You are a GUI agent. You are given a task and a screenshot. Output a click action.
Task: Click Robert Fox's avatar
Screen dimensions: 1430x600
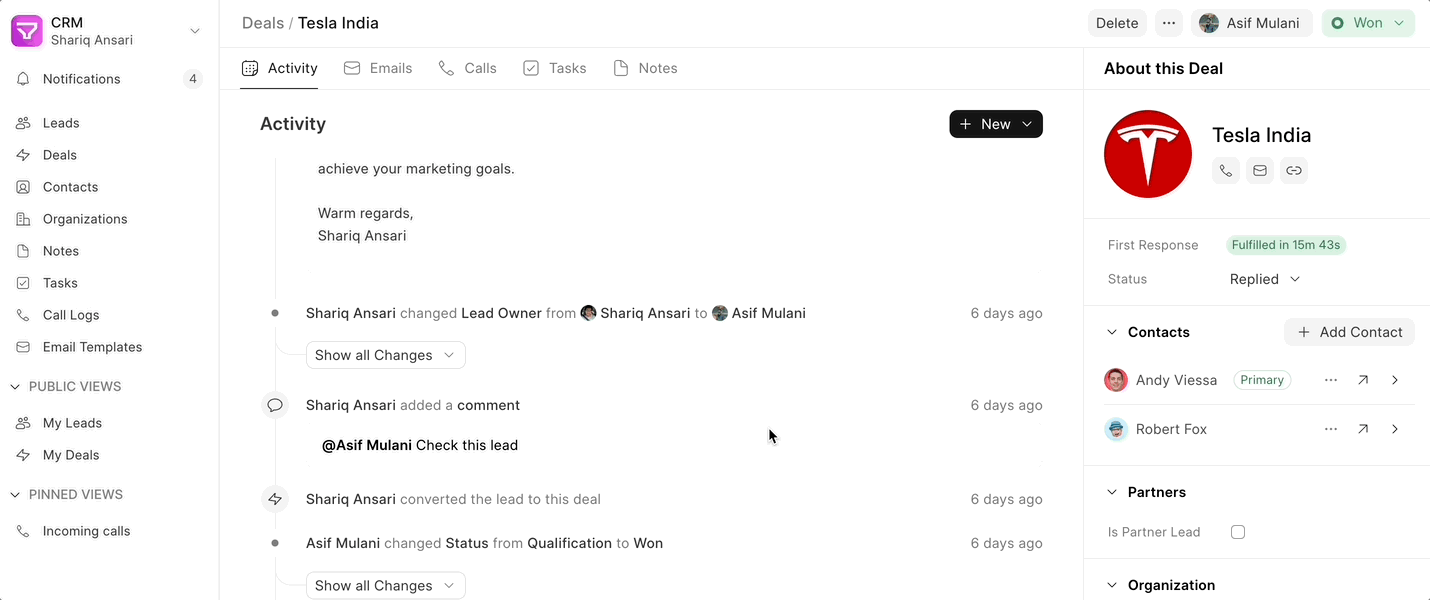(x=1116, y=429)
